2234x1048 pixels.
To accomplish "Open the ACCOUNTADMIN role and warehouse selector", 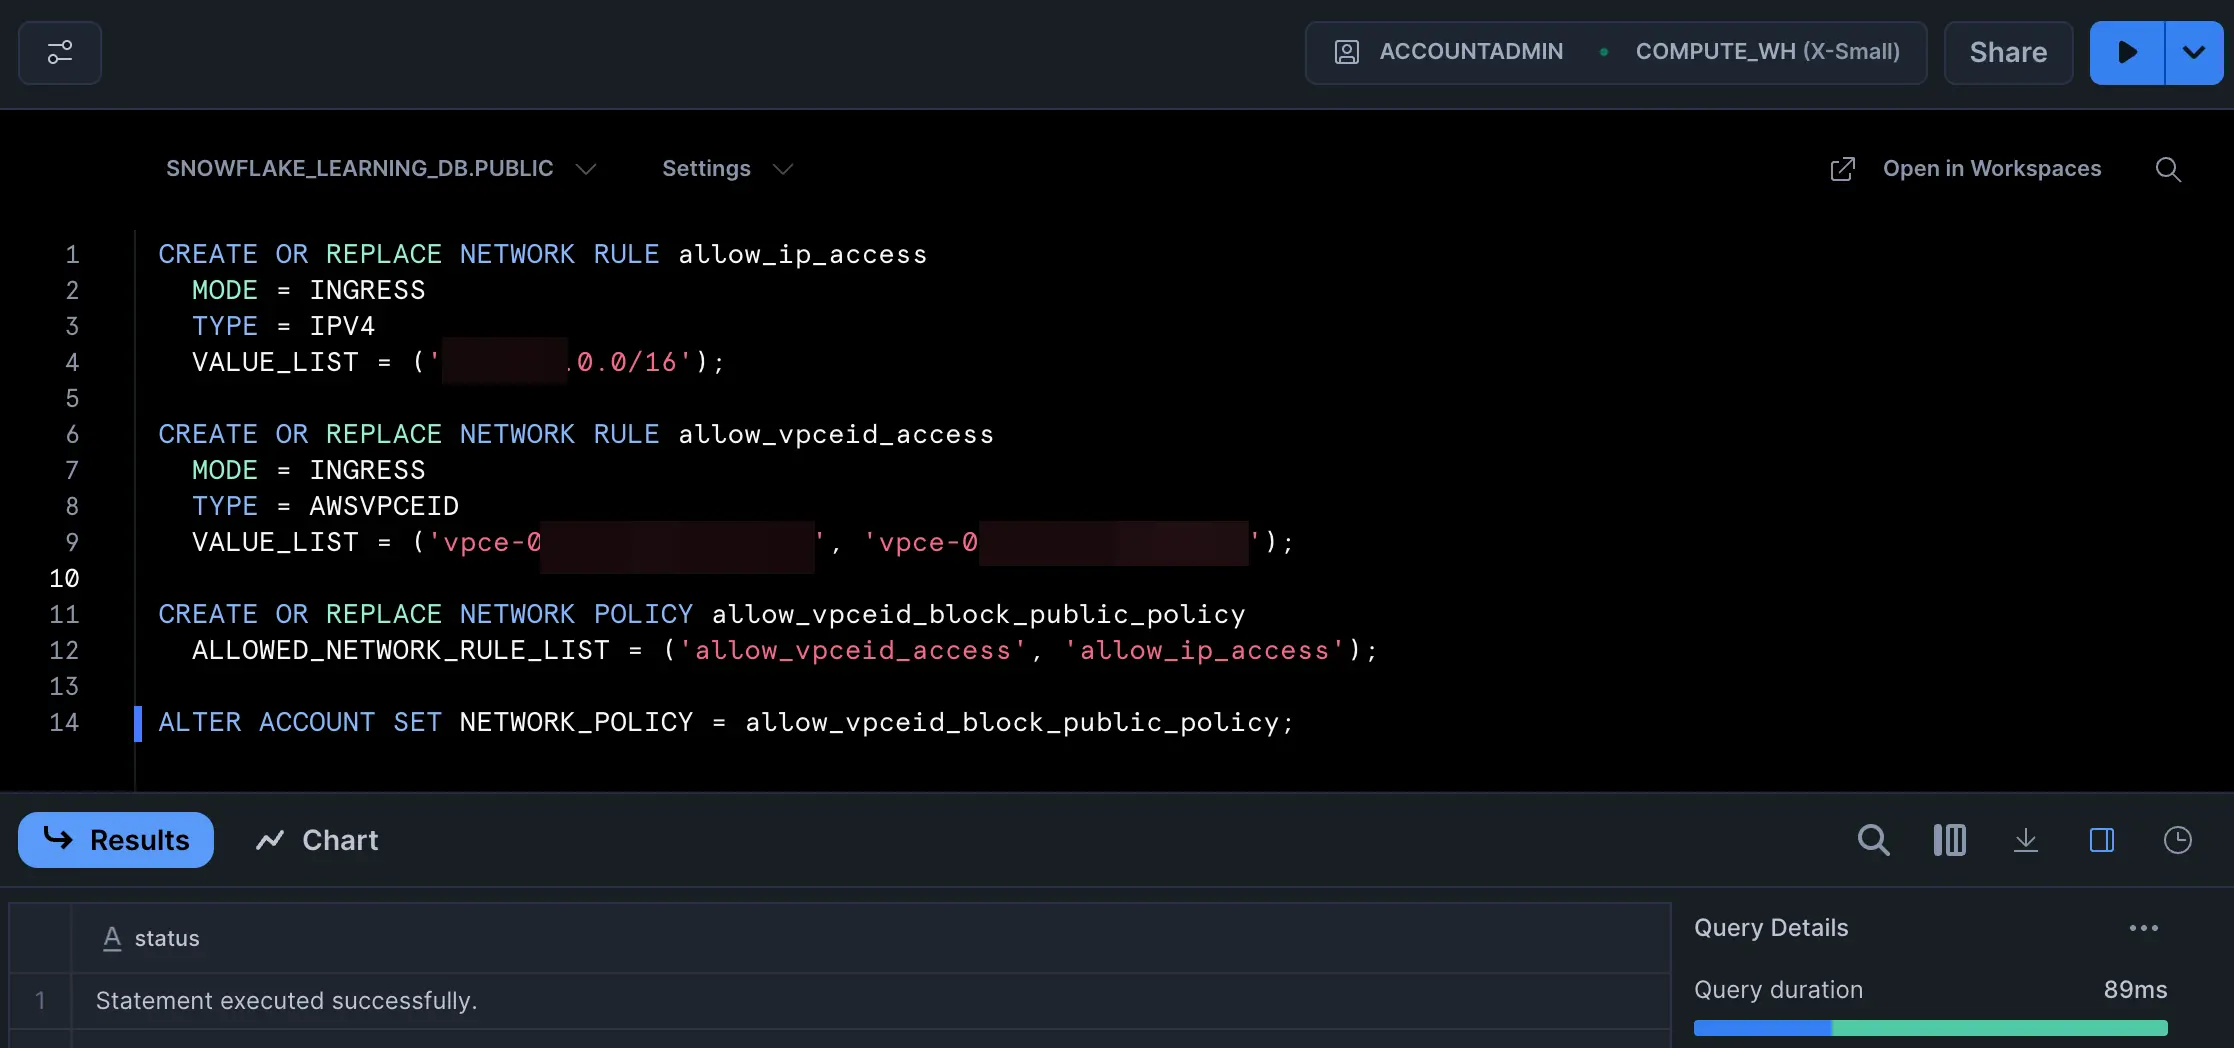I will pyautogui.click(x=1615, y=53).
